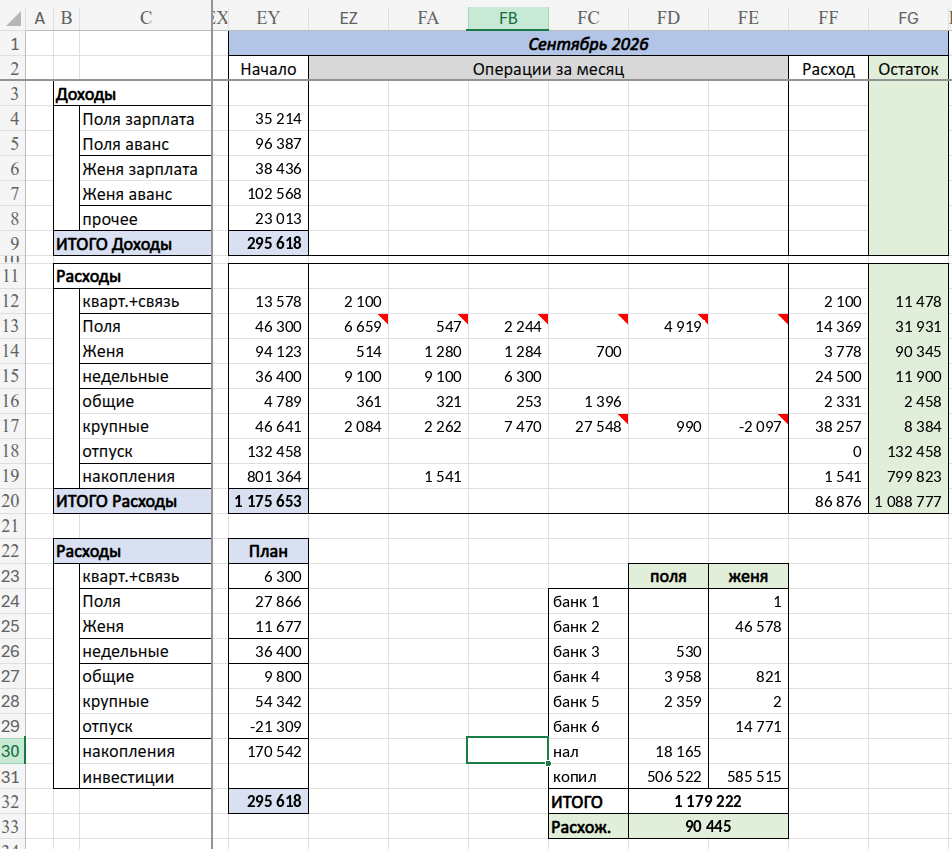Select the value 506 522
The image size is (952, 849).
(668, 777)
